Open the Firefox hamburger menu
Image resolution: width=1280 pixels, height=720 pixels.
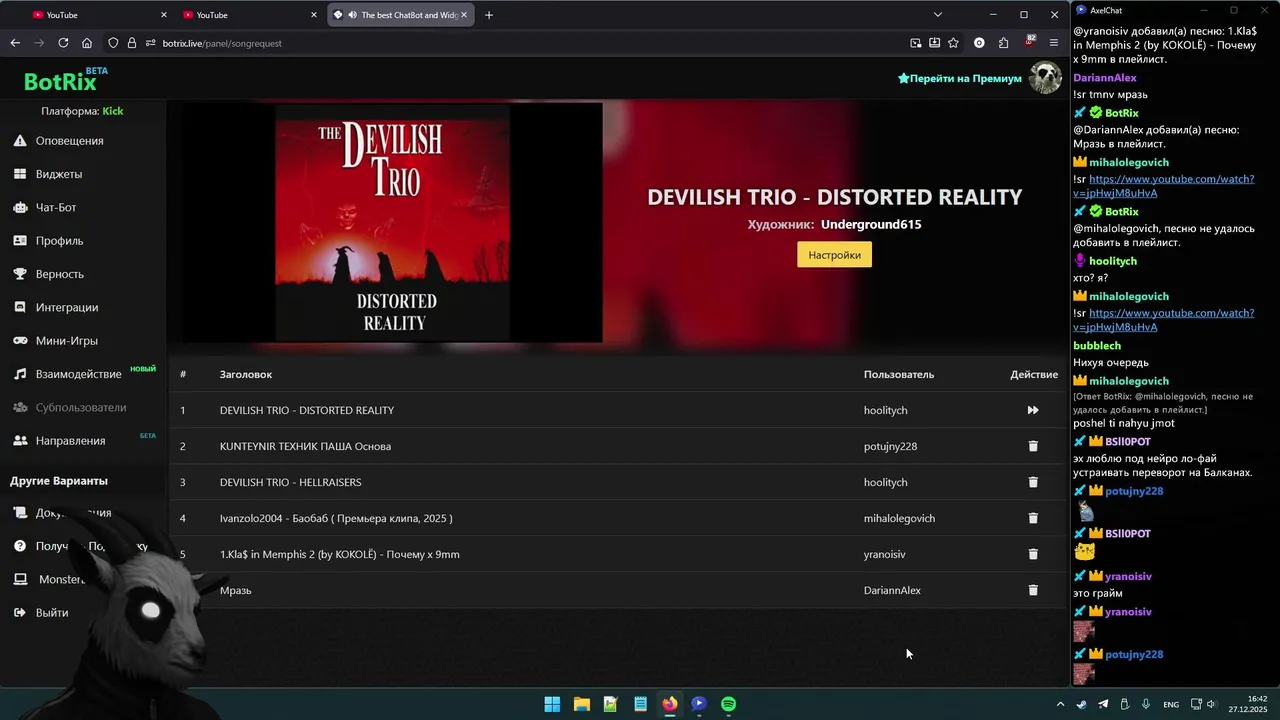(x=1054, y=43)
